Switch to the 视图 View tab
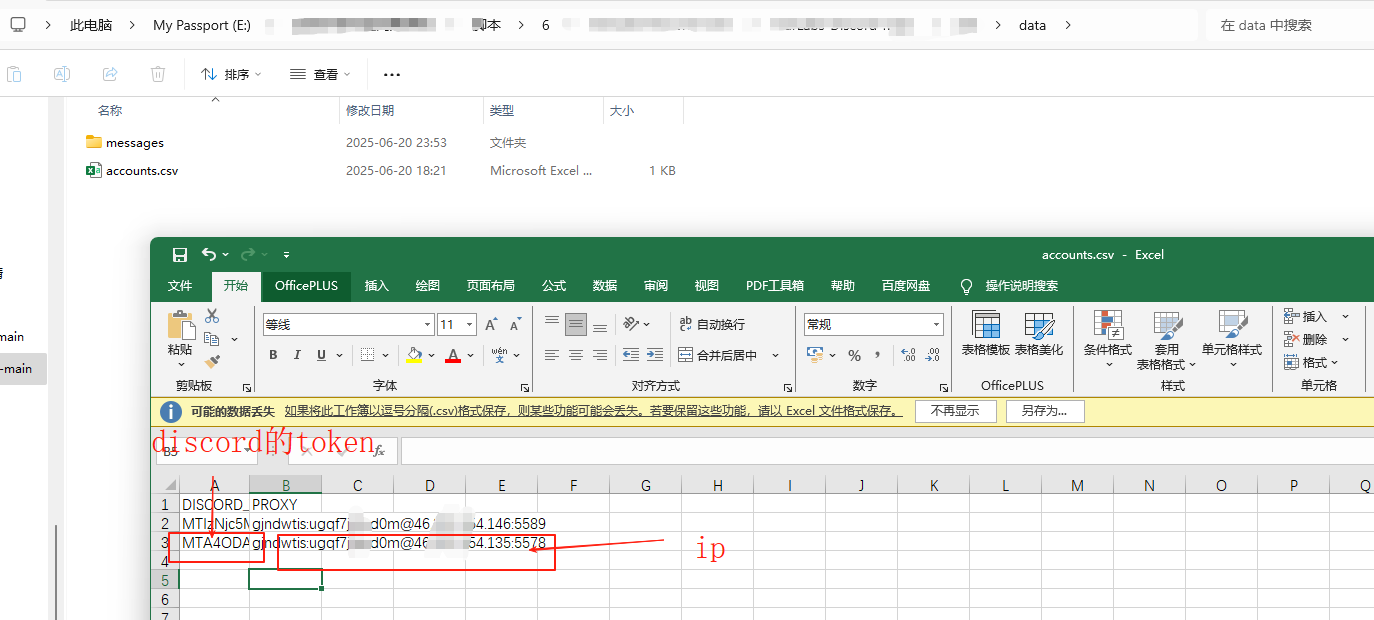 click(x=707, y=286)
